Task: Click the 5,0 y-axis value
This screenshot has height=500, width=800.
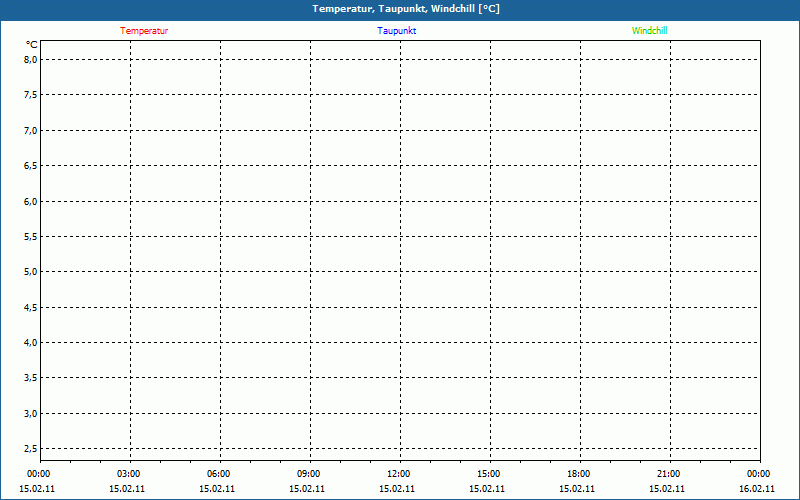Action: [31, 272]
